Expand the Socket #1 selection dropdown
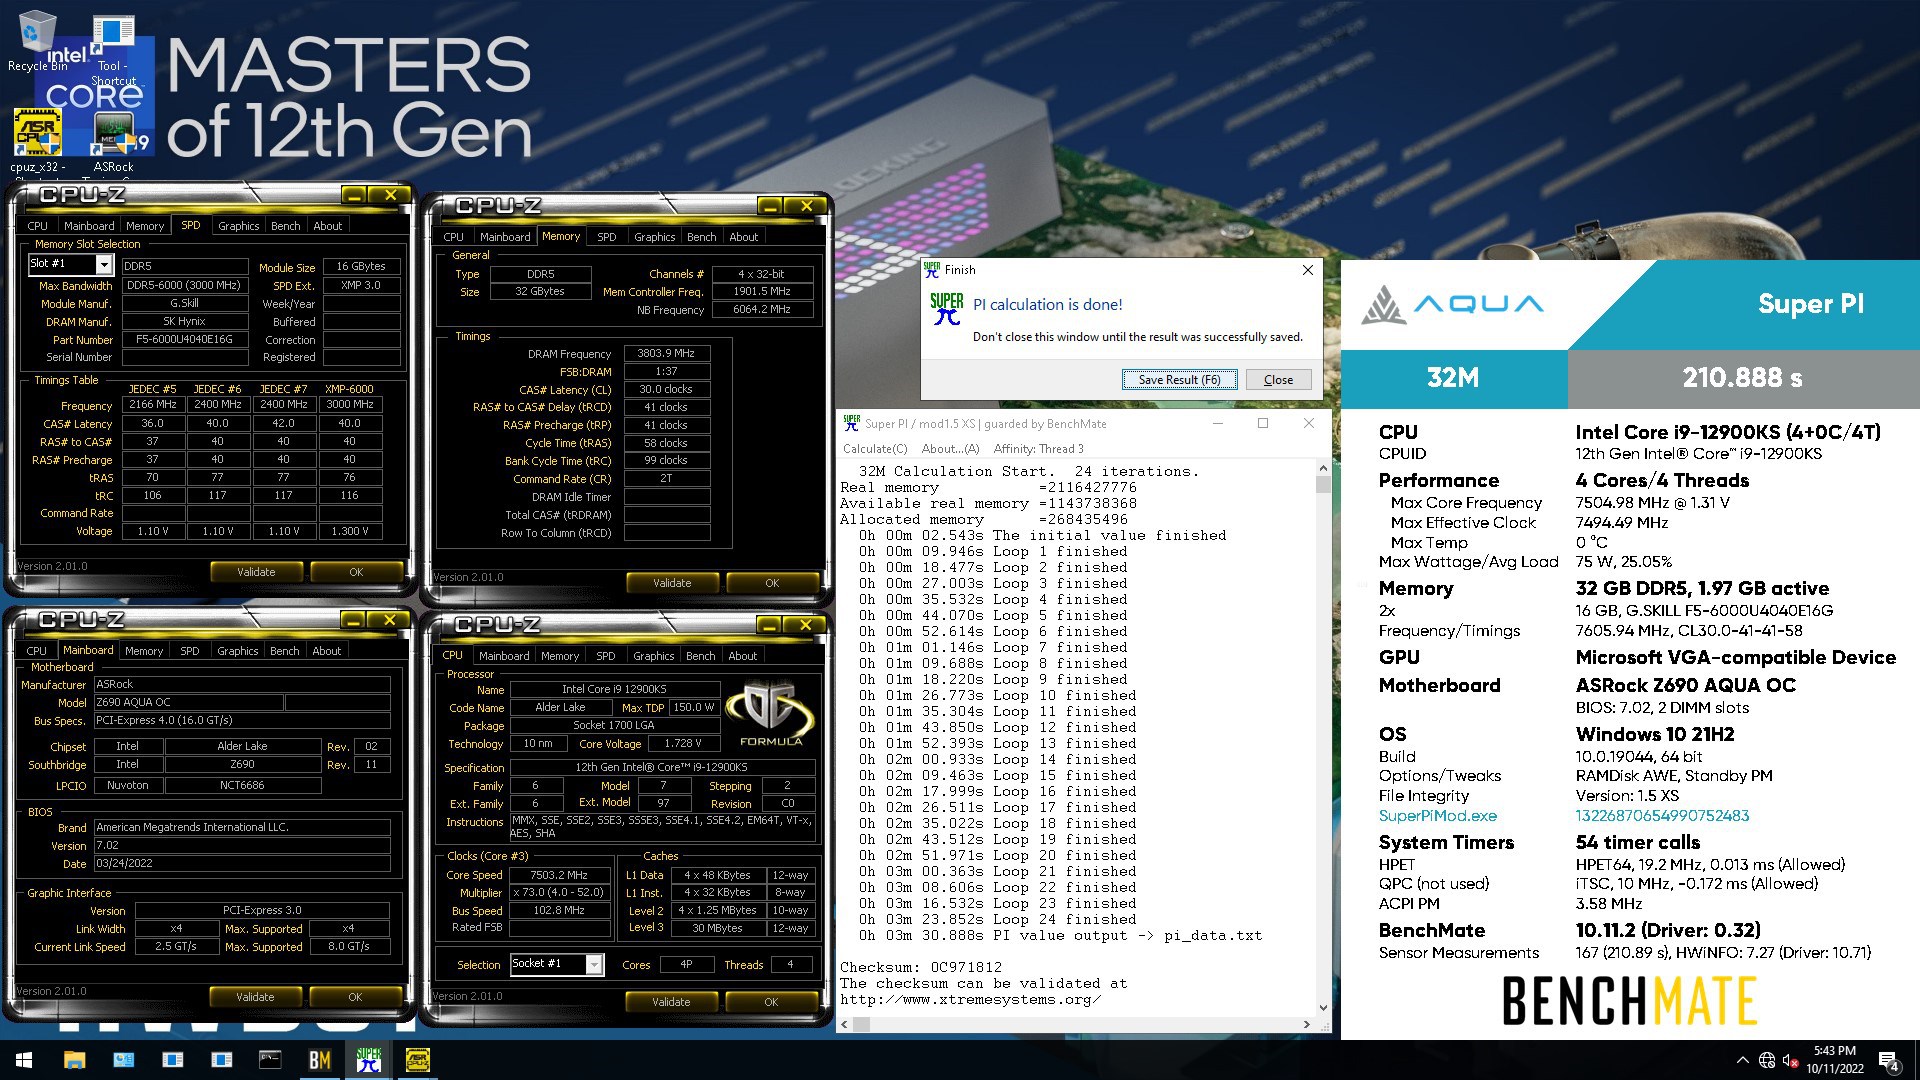This screenshot has height=1080, width=1920. 594,964
